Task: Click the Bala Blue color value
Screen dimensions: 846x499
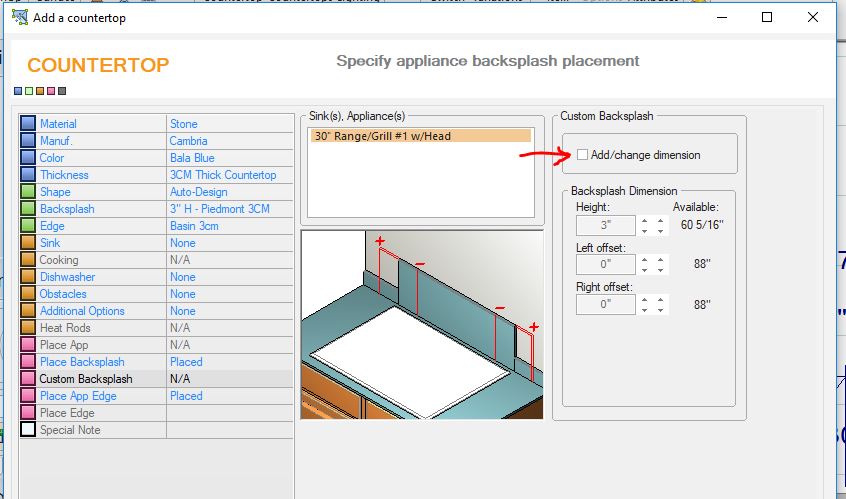Action: (192, 158)
